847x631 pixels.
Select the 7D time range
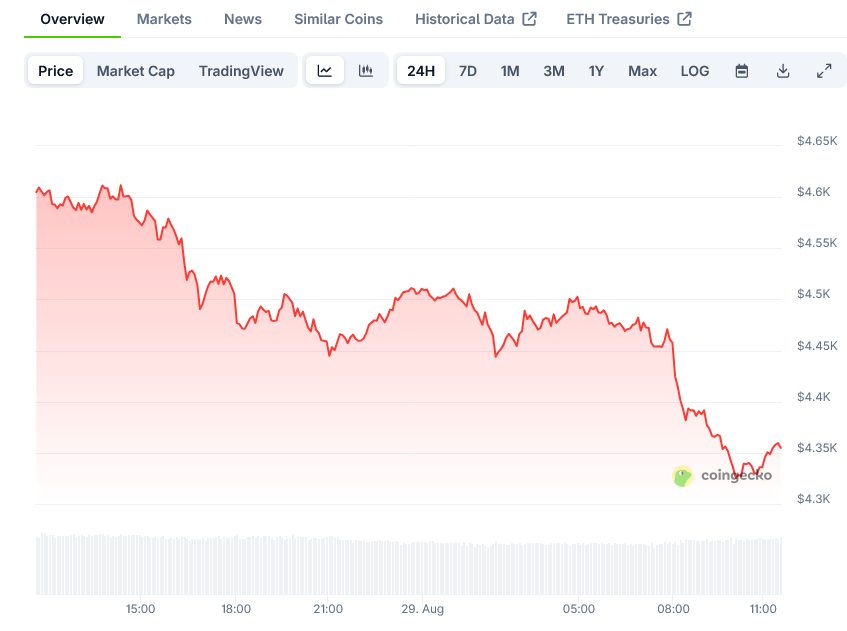pyautogui.click(x=468, y=71)
